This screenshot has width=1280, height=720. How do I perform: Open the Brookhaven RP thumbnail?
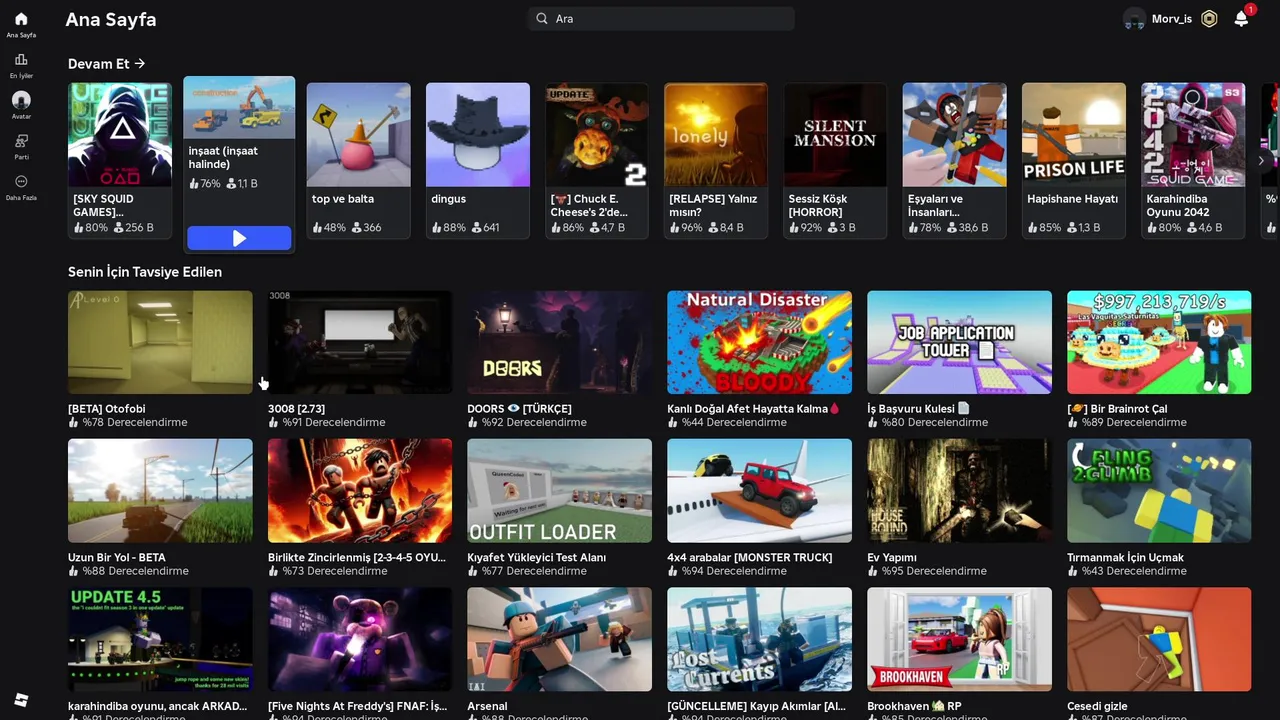pos(959,639)
